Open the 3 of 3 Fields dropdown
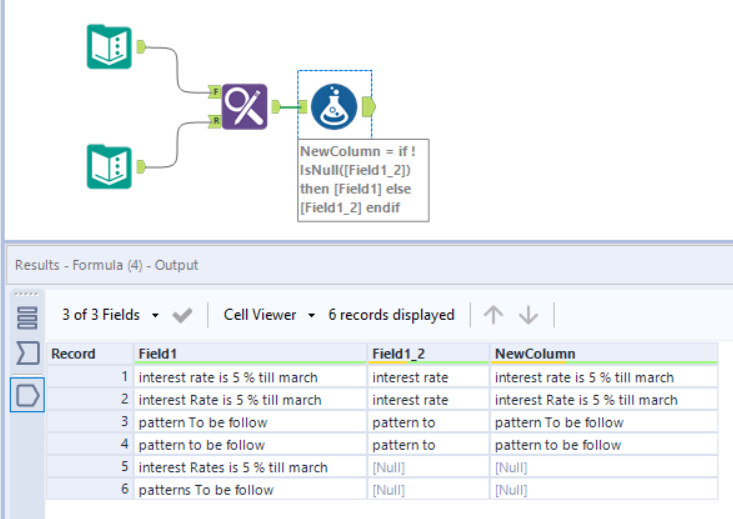This screenshot has width=733, height=519. [110, 315]
